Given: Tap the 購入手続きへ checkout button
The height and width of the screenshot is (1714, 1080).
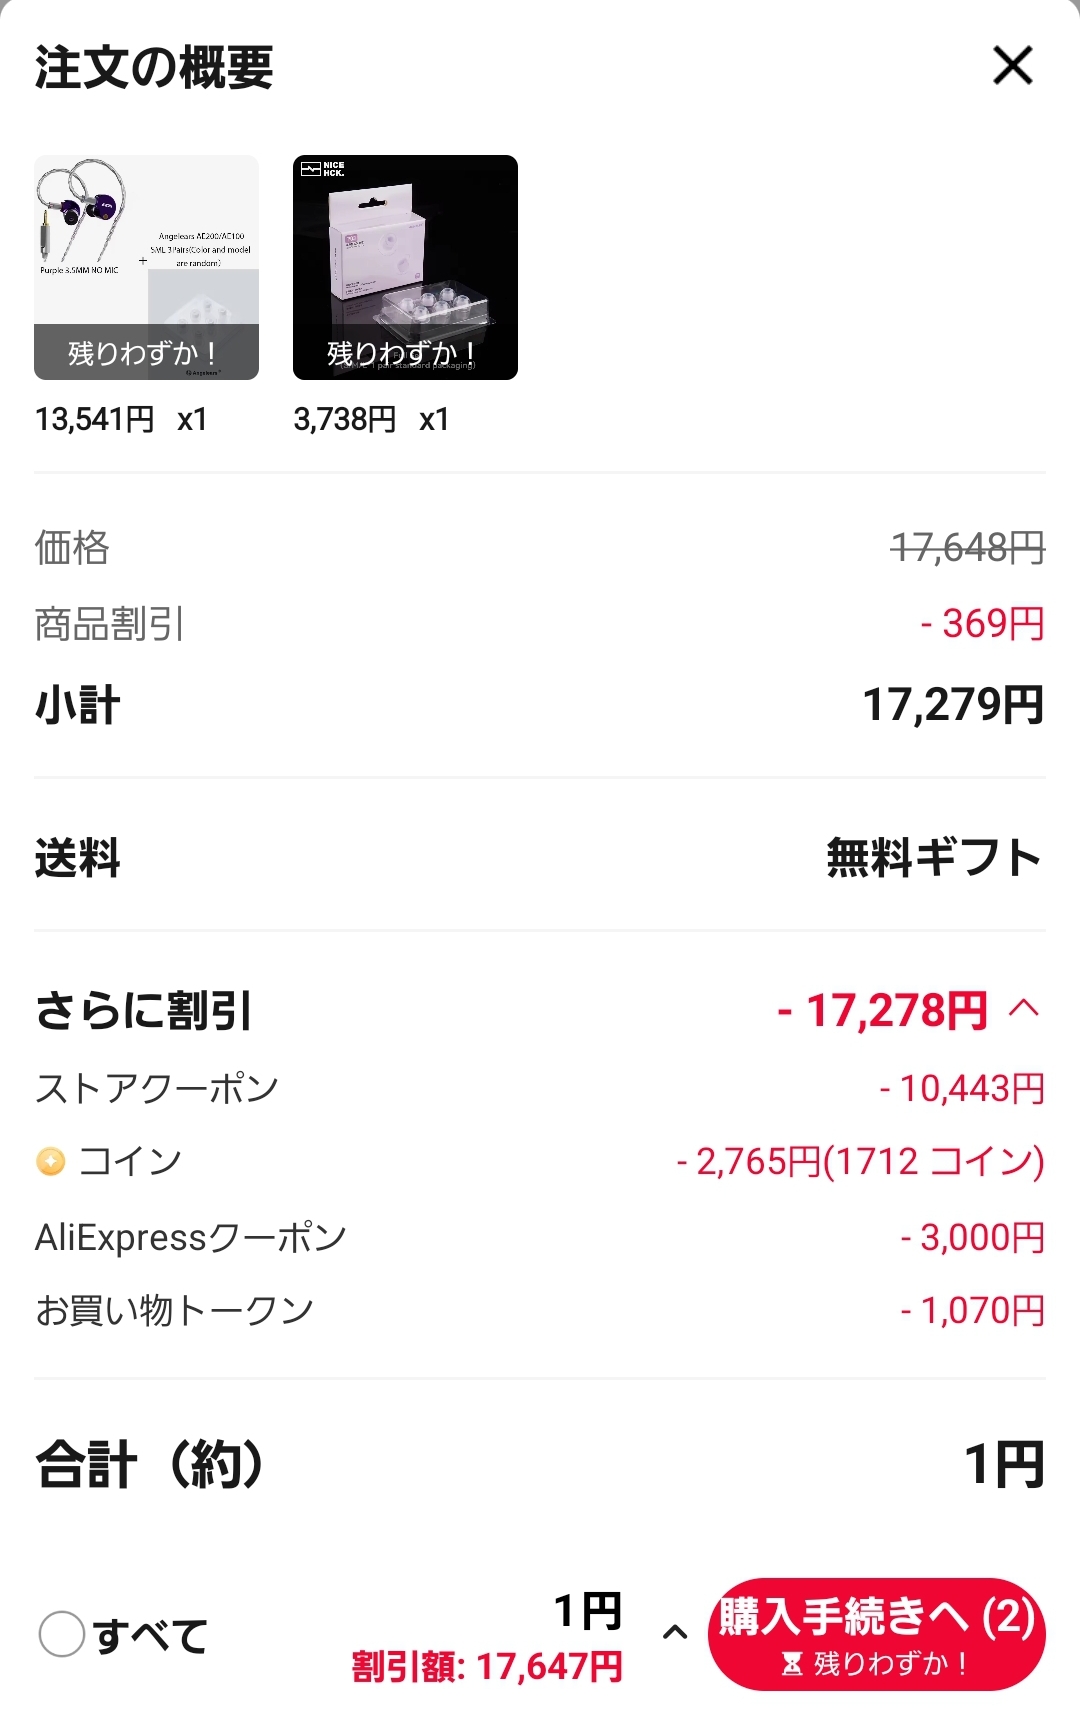Looking at the screenshot, I should (x=876, y=1634).
